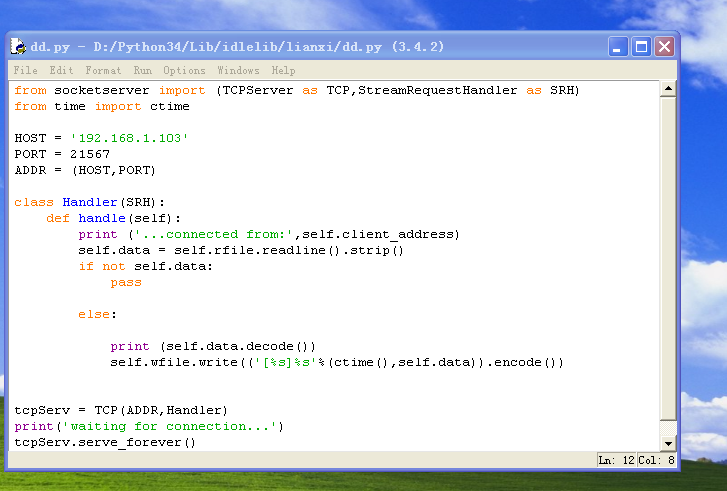Close the dd.py editor window
Image resolution: width=727 pixels, height=491 pixels.
point(664,47)
